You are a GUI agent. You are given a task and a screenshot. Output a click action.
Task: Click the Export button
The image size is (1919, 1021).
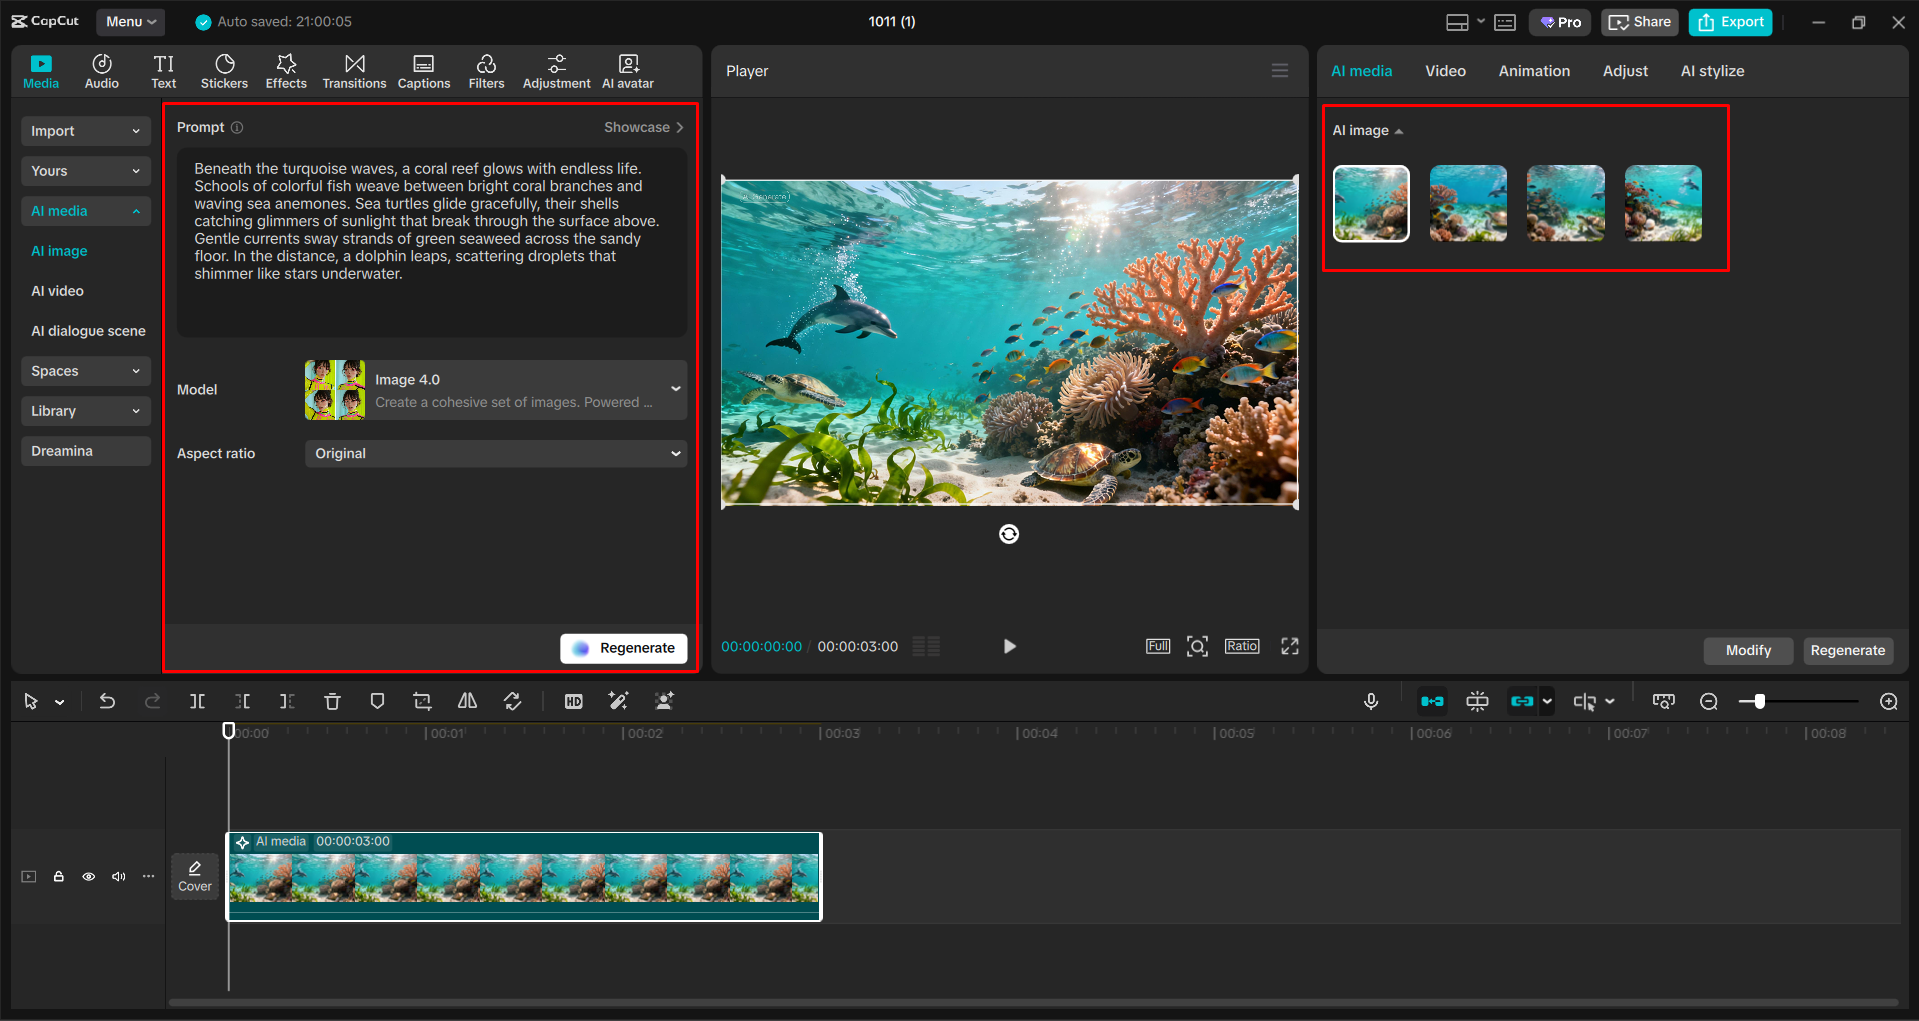click(x=1730, y=22)
